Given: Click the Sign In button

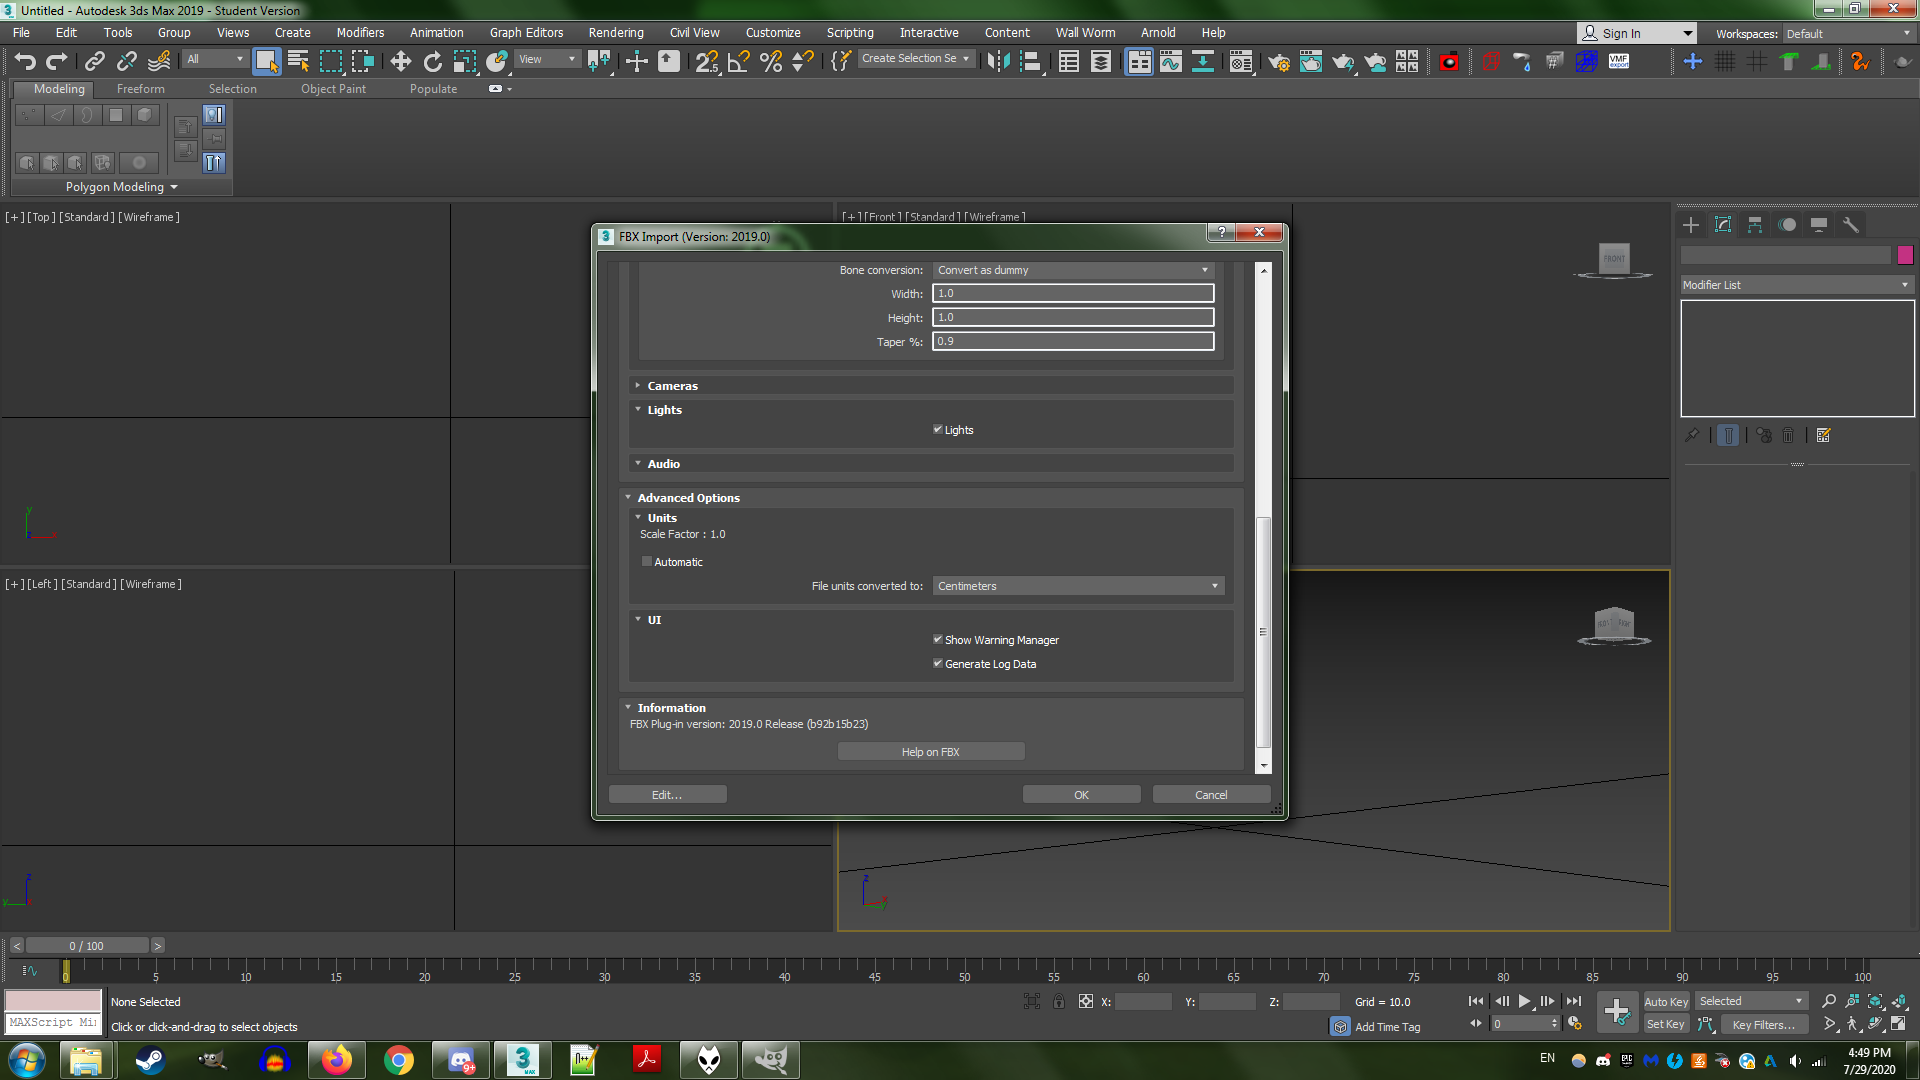Looking at the screenshot, I should tap(1636, 33).
